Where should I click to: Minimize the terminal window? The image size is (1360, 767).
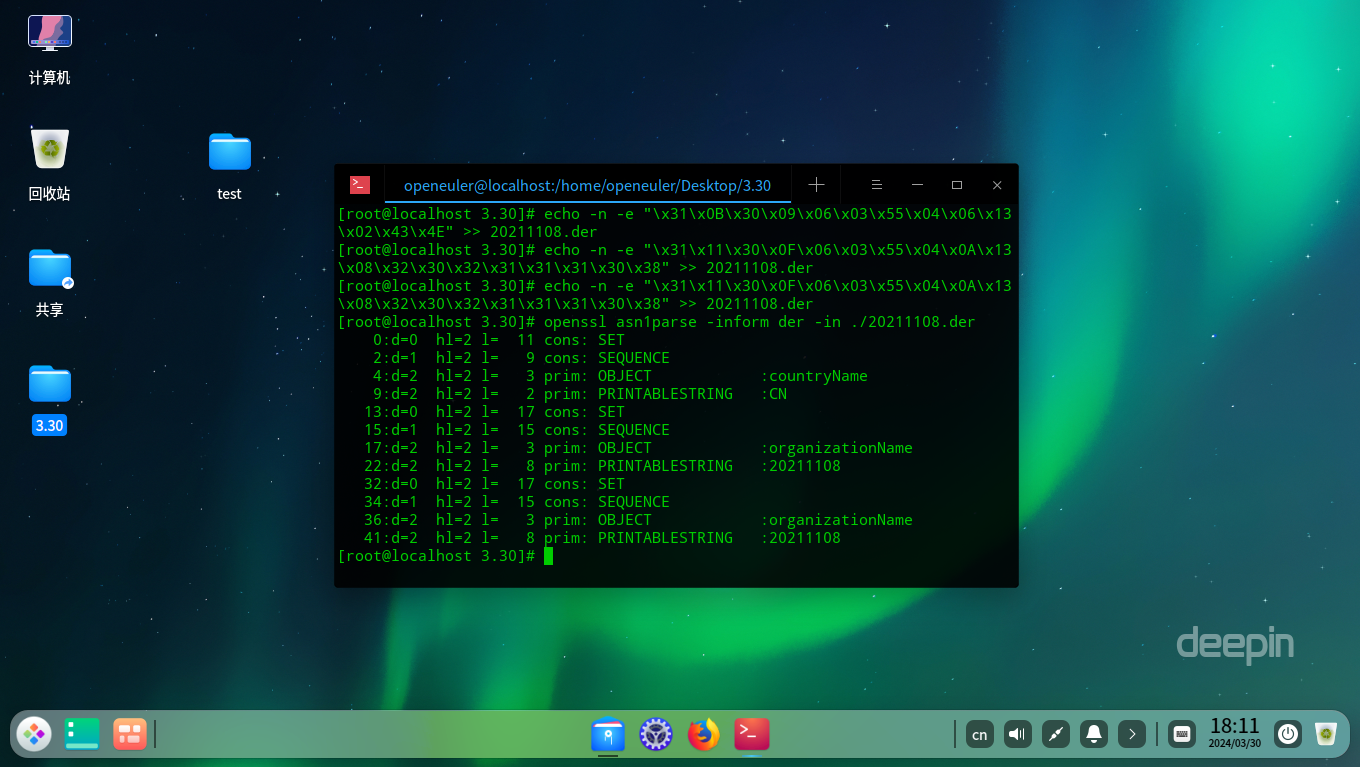[x=917, y=185]
